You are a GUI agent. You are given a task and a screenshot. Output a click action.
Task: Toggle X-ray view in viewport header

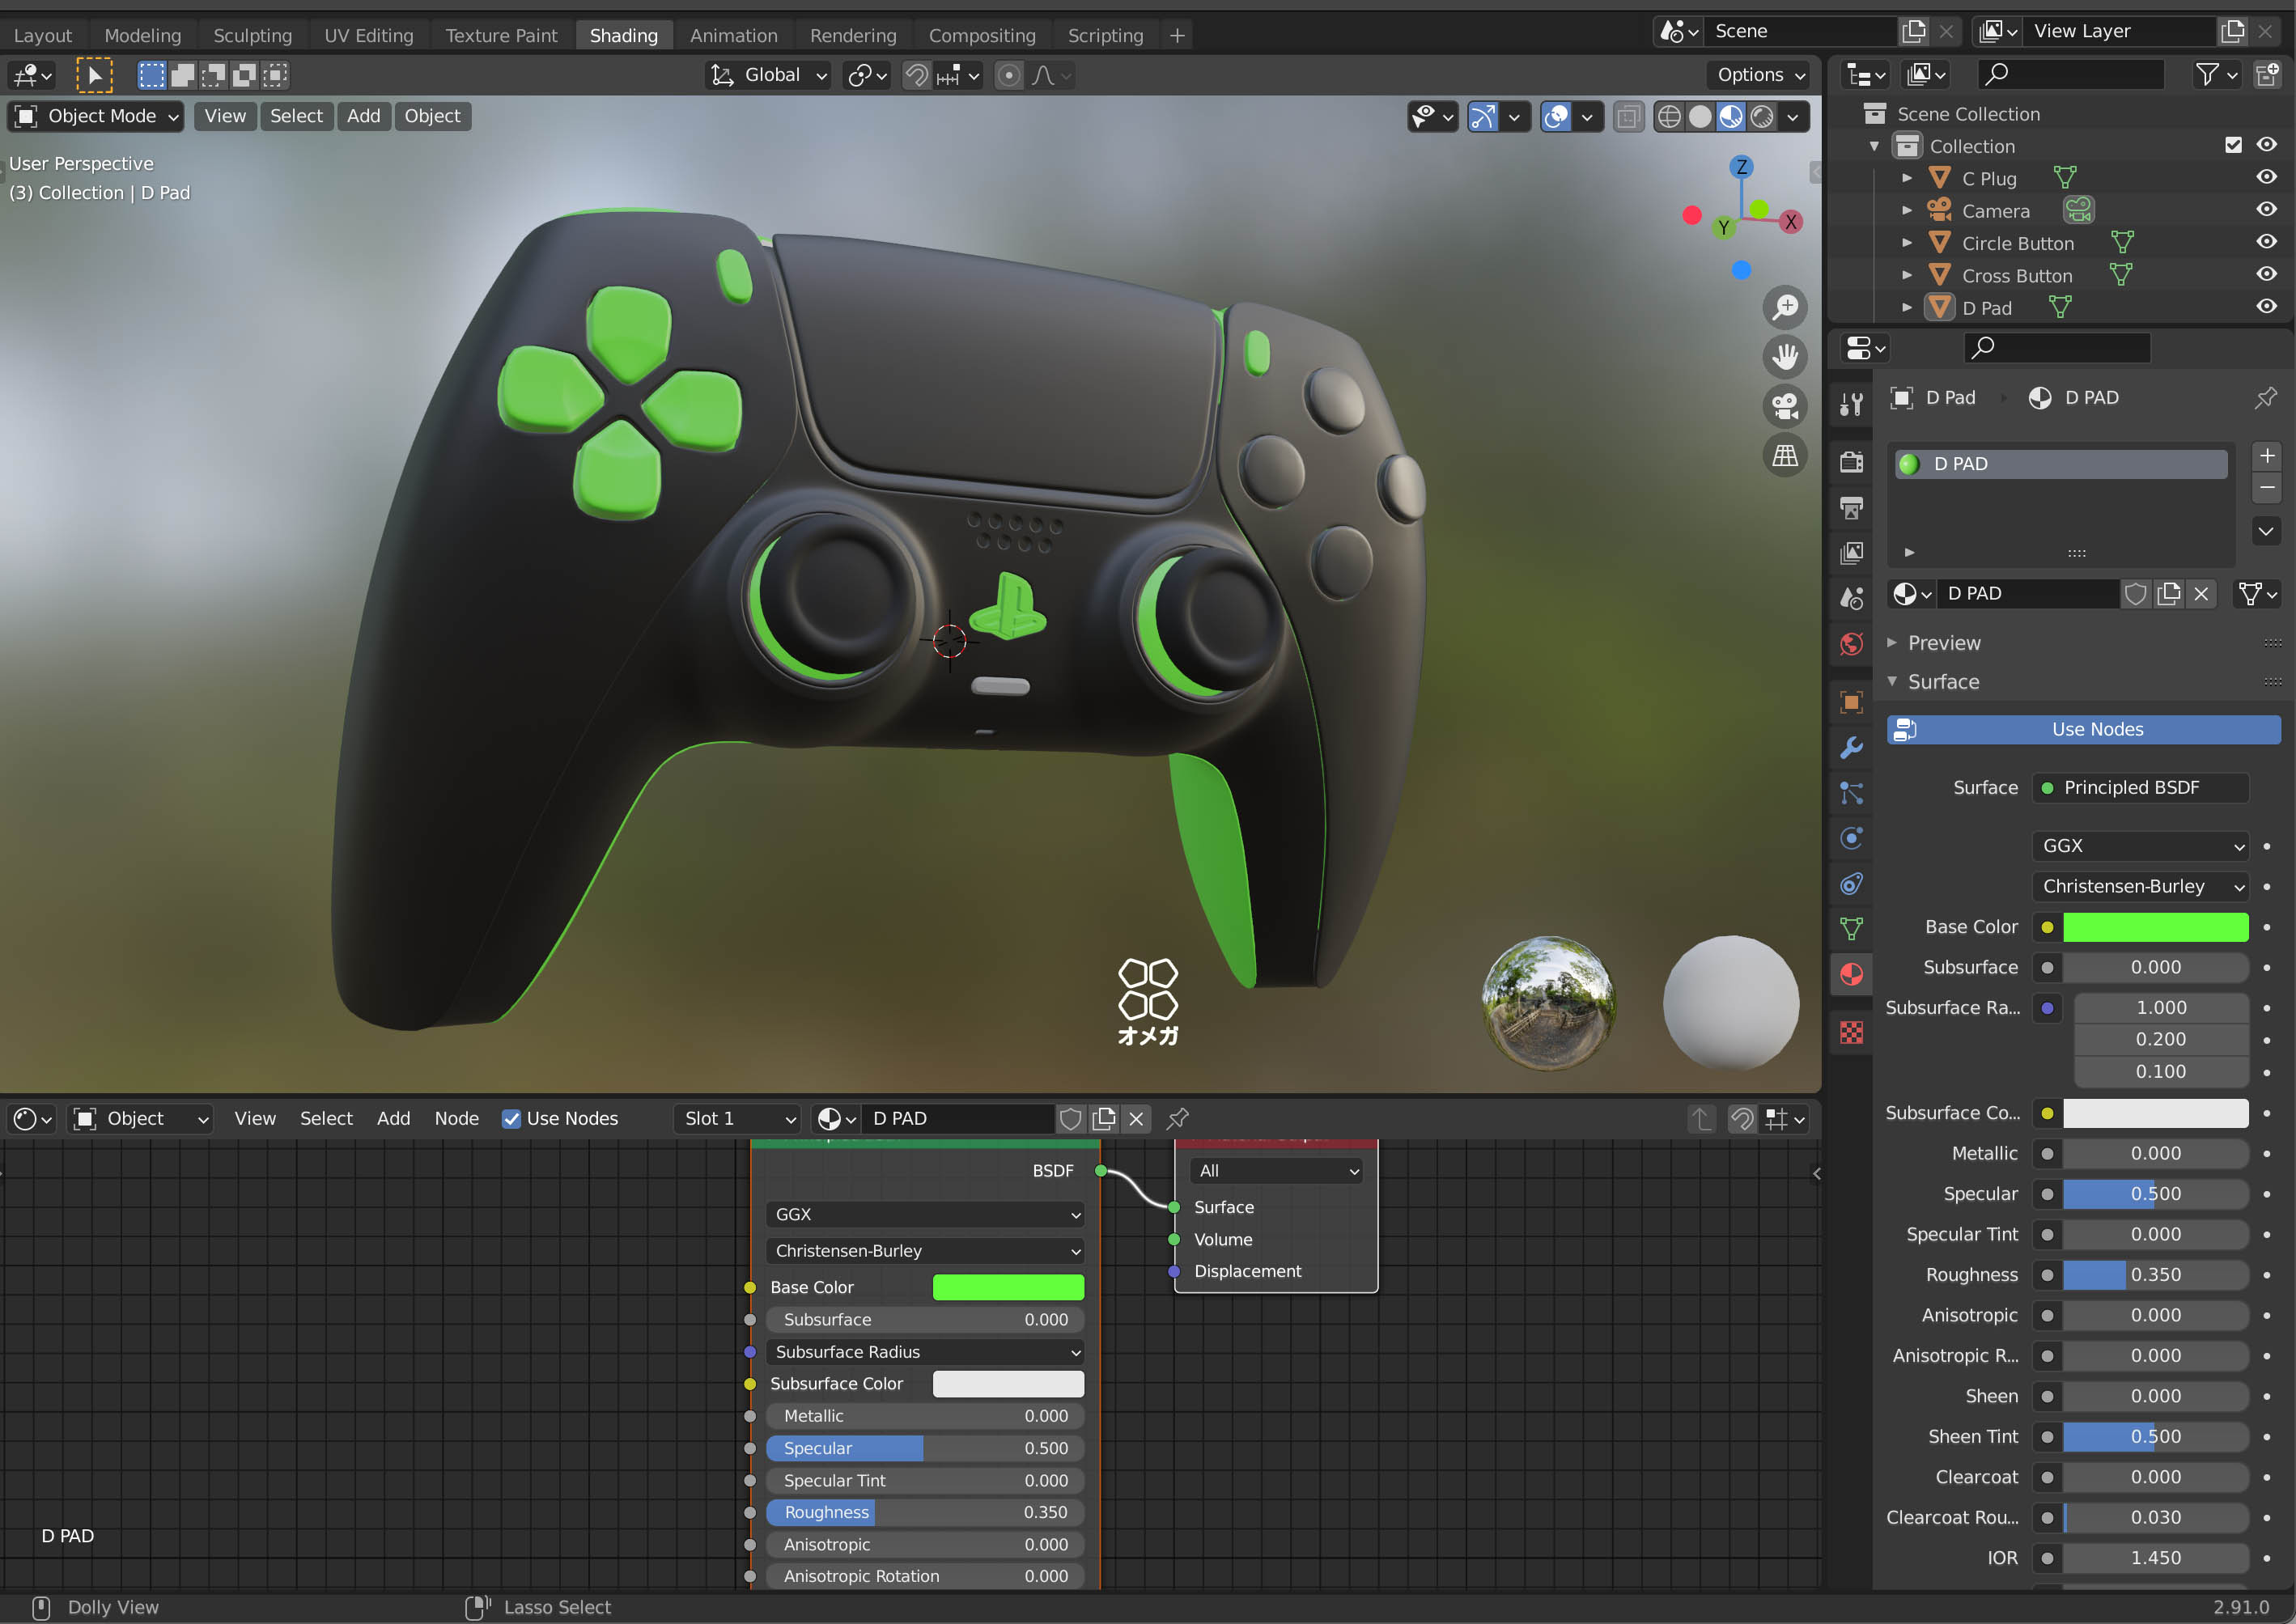click(1628, 117)
